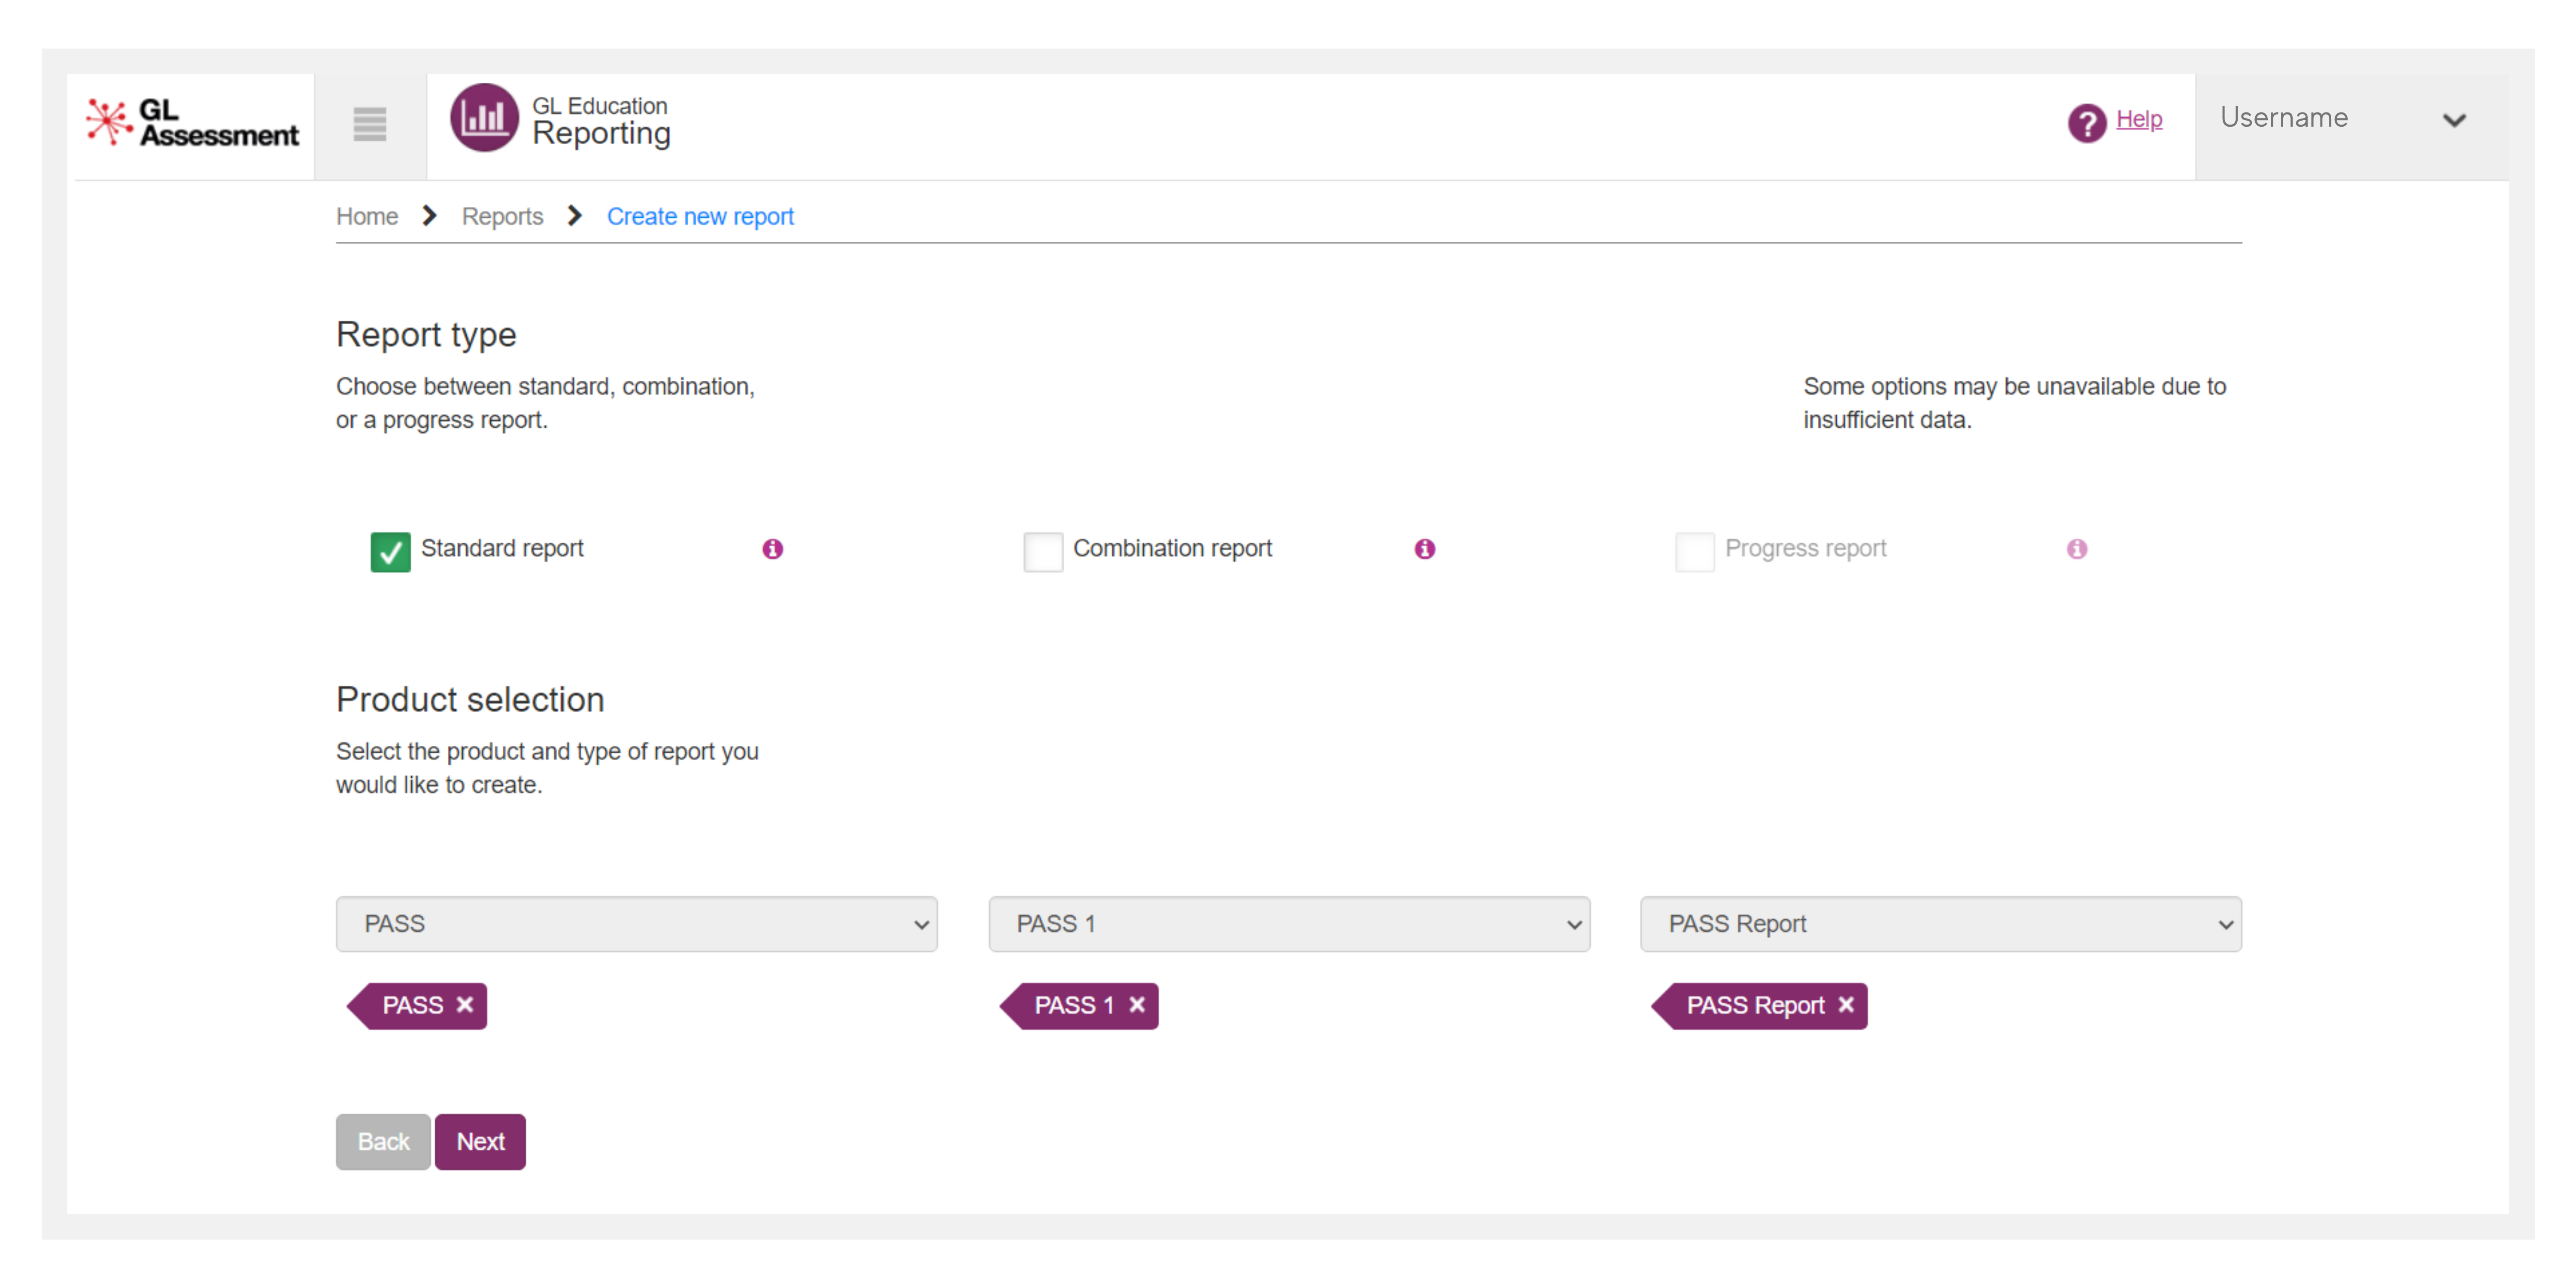
Task: Click the Back button
Action: click(383, 1141)
